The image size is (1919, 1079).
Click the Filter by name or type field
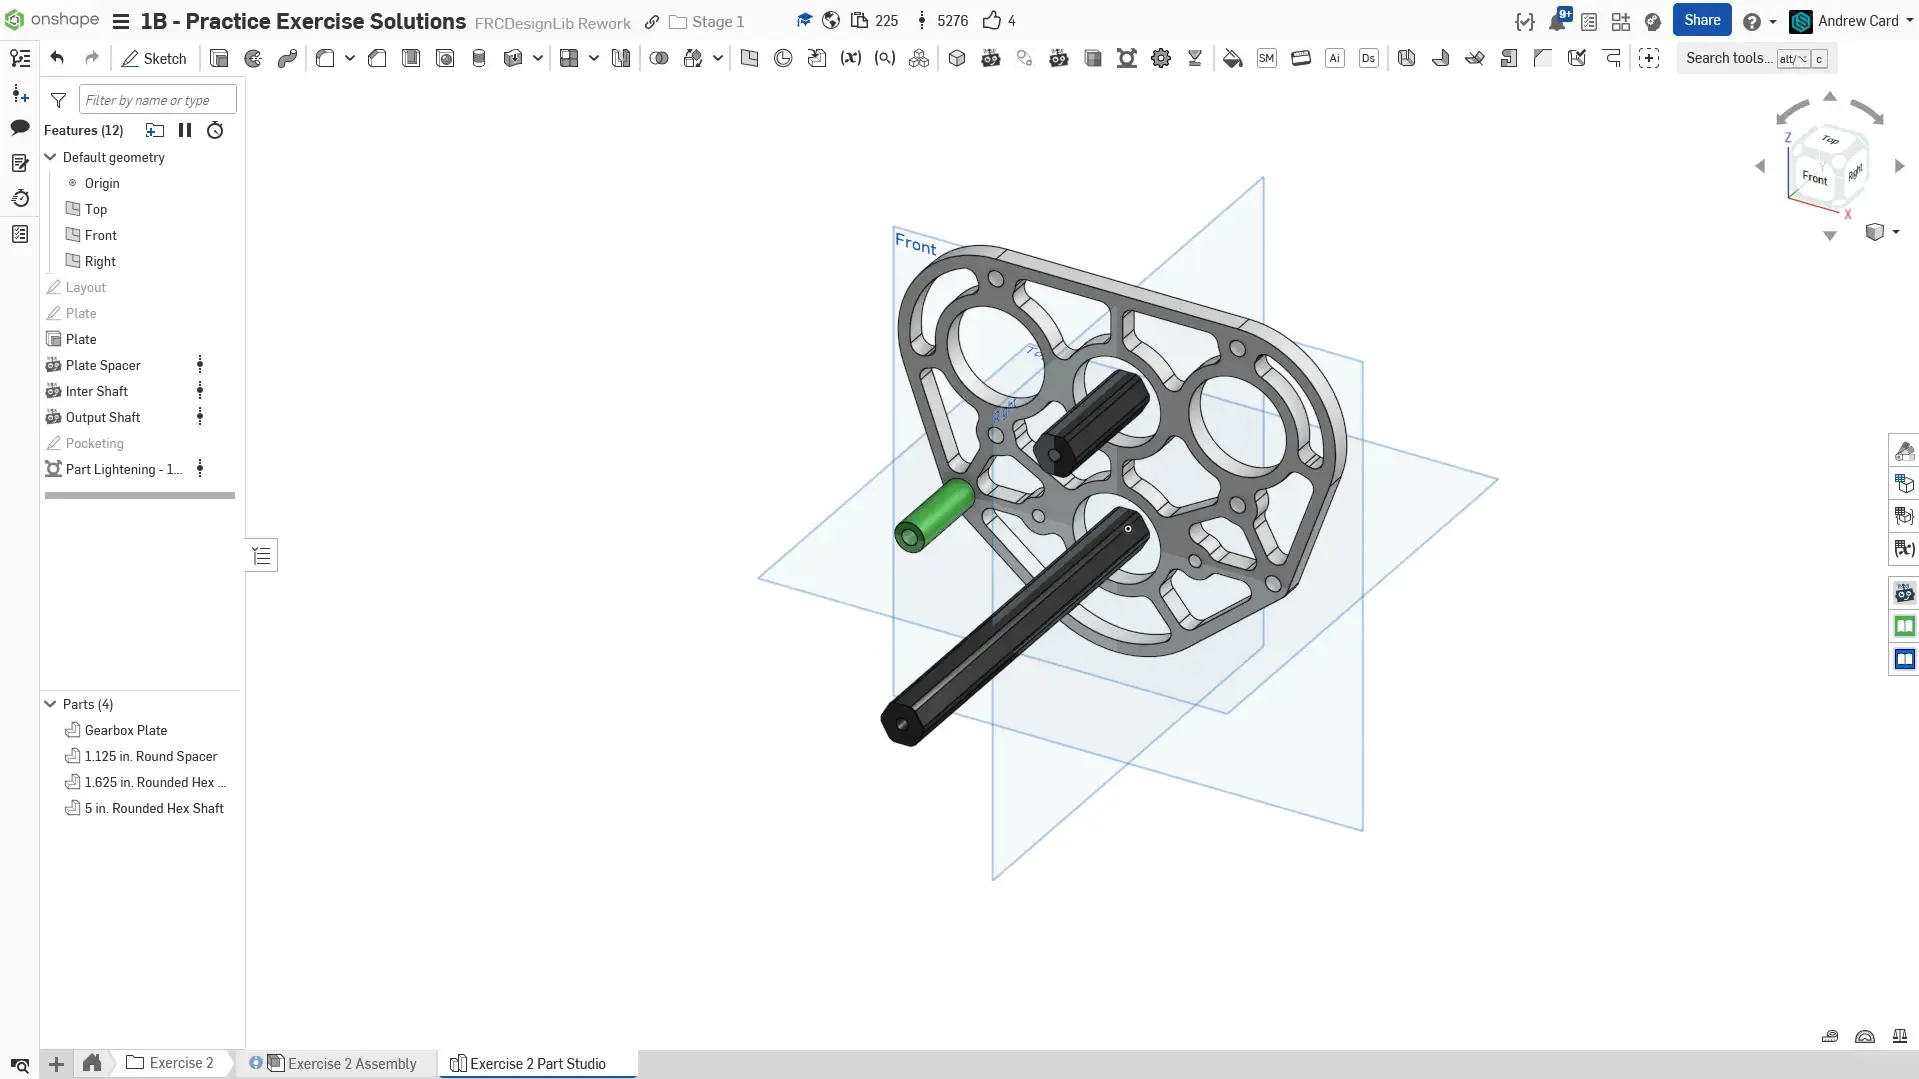pos(157,100)
